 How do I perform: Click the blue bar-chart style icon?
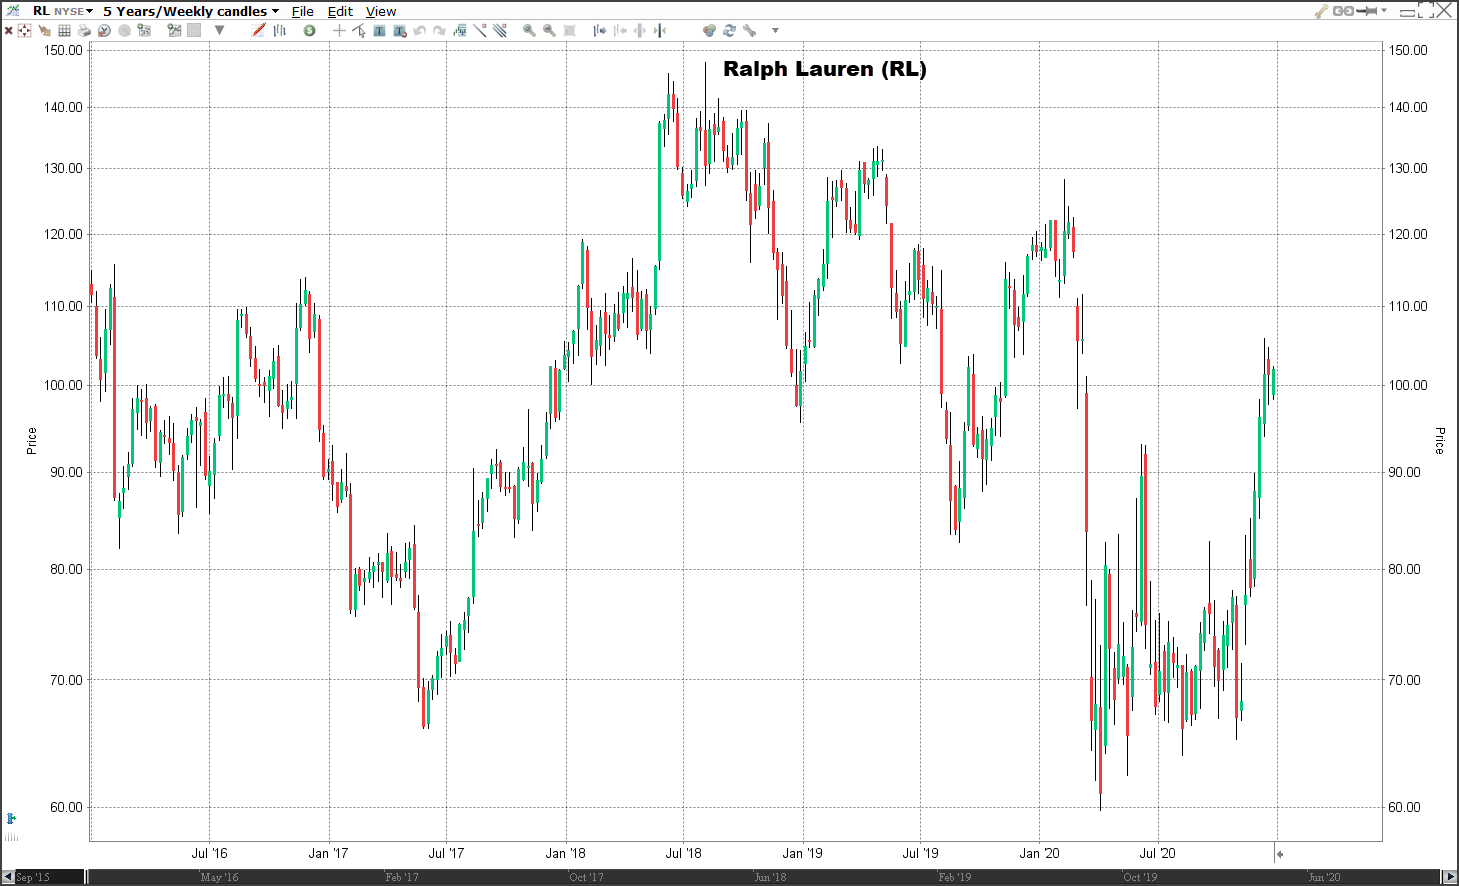point(280,31)
